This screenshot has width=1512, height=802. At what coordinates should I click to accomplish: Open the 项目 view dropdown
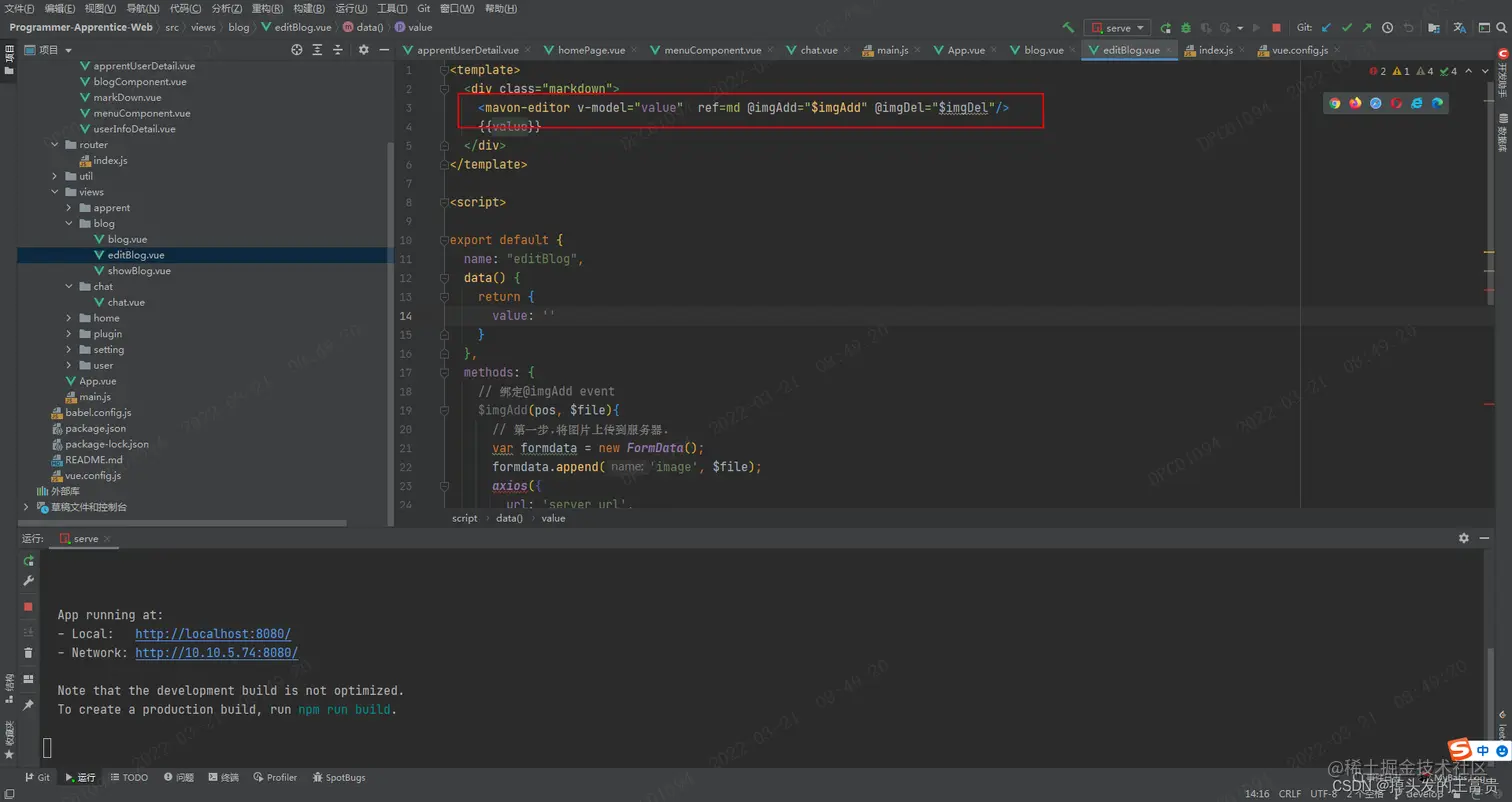[49, 50]
